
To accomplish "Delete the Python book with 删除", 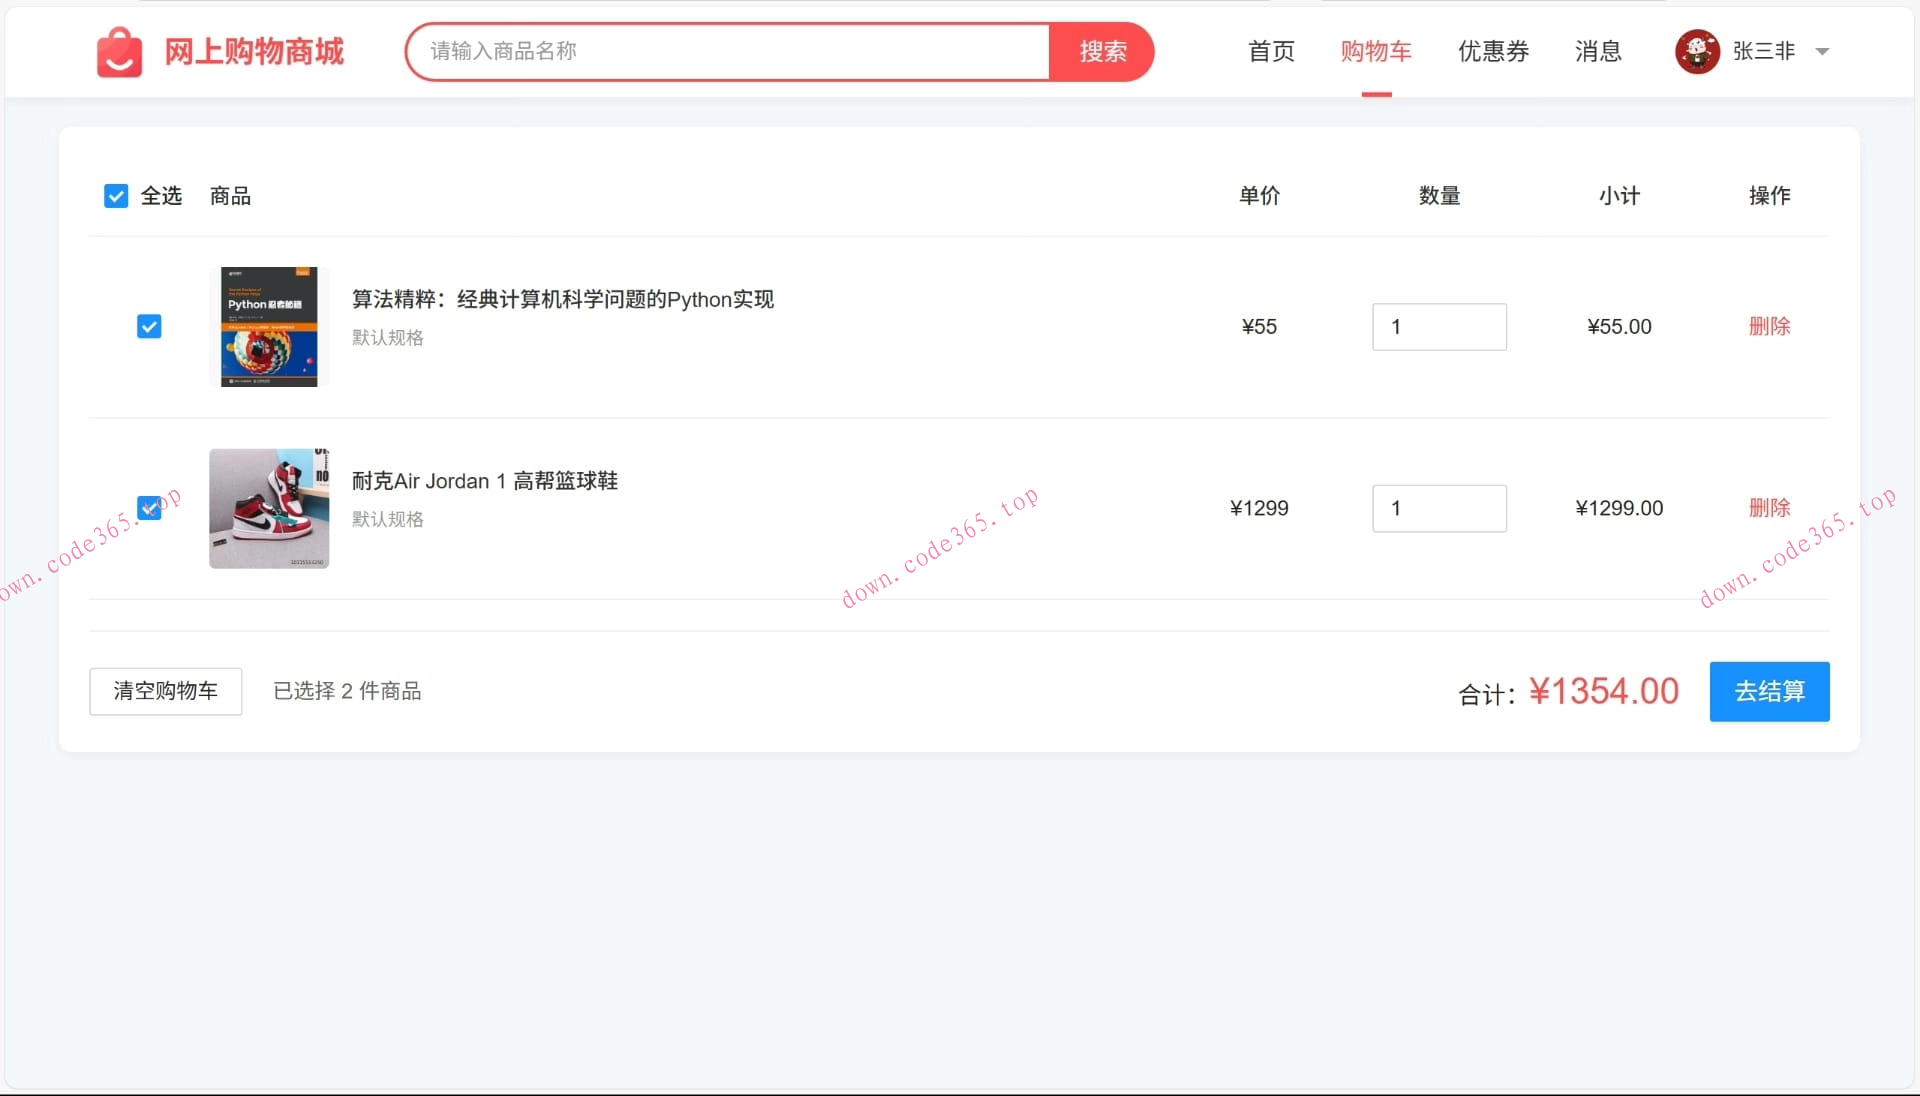I will (x=1770, y=326).
